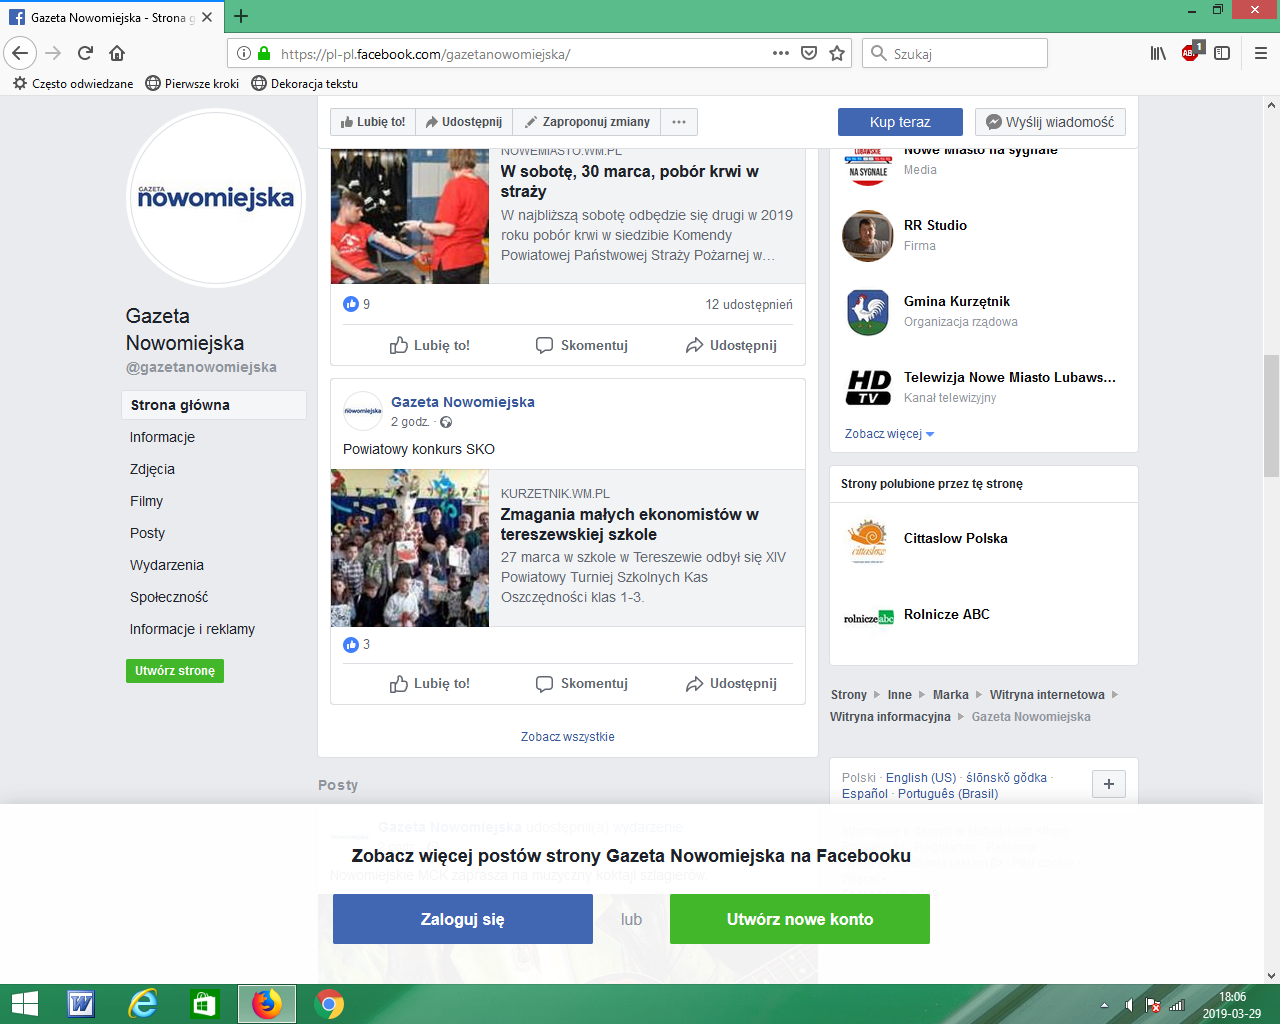1280x1024 pixels.
Task: Open the SKO contest post photo
Action: [x=410, y=548]
